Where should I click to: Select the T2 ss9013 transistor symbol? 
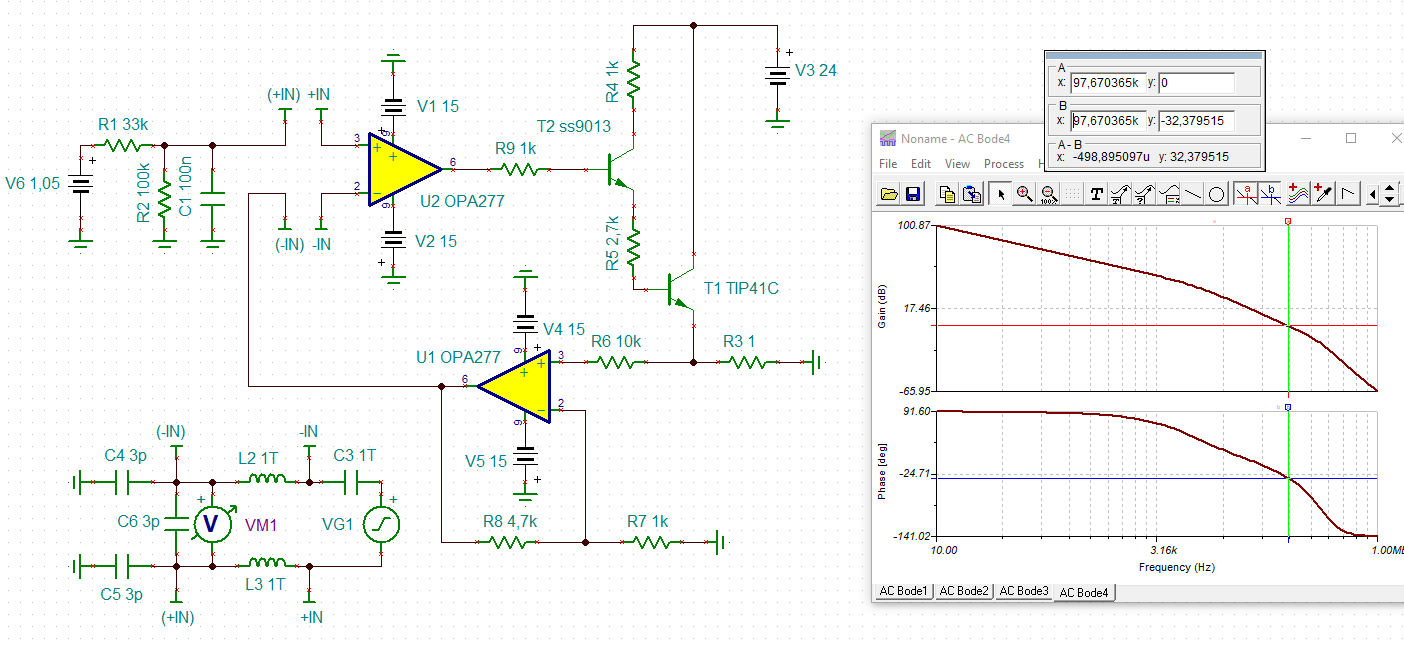coord(620,170)
